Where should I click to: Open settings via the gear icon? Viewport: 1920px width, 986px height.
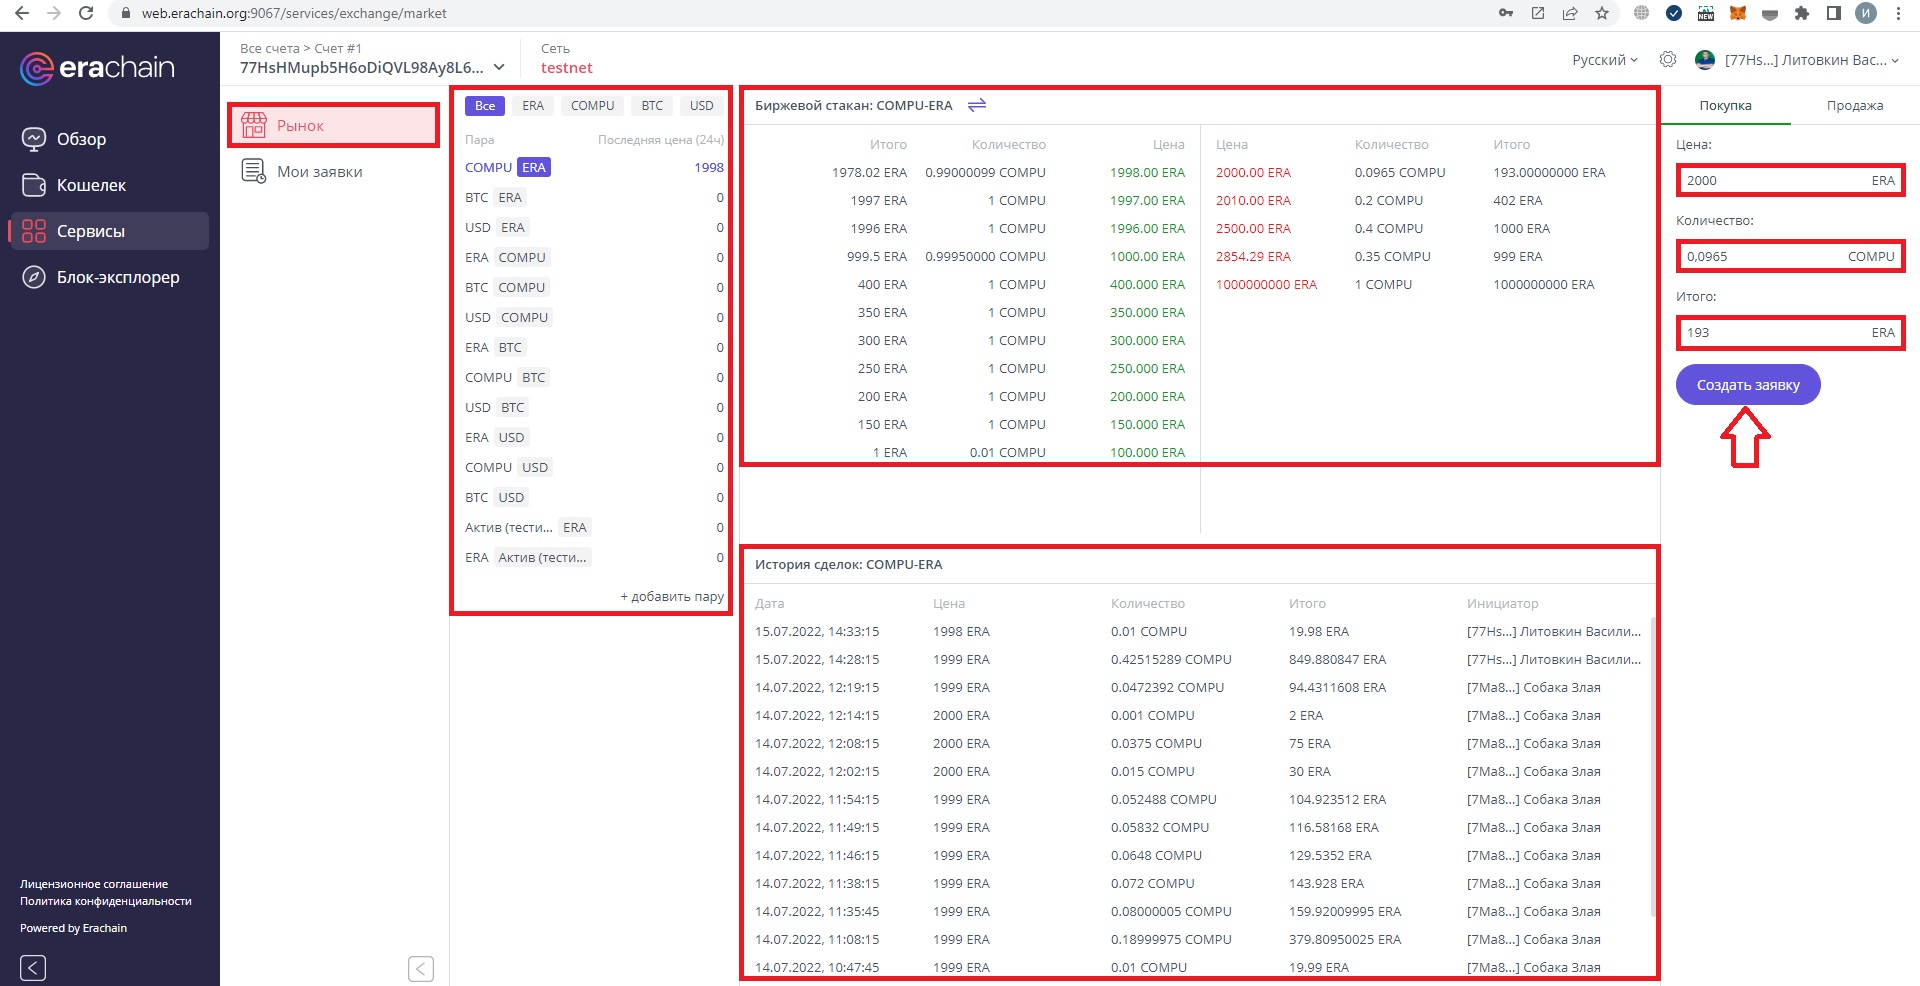(1668, 60)
